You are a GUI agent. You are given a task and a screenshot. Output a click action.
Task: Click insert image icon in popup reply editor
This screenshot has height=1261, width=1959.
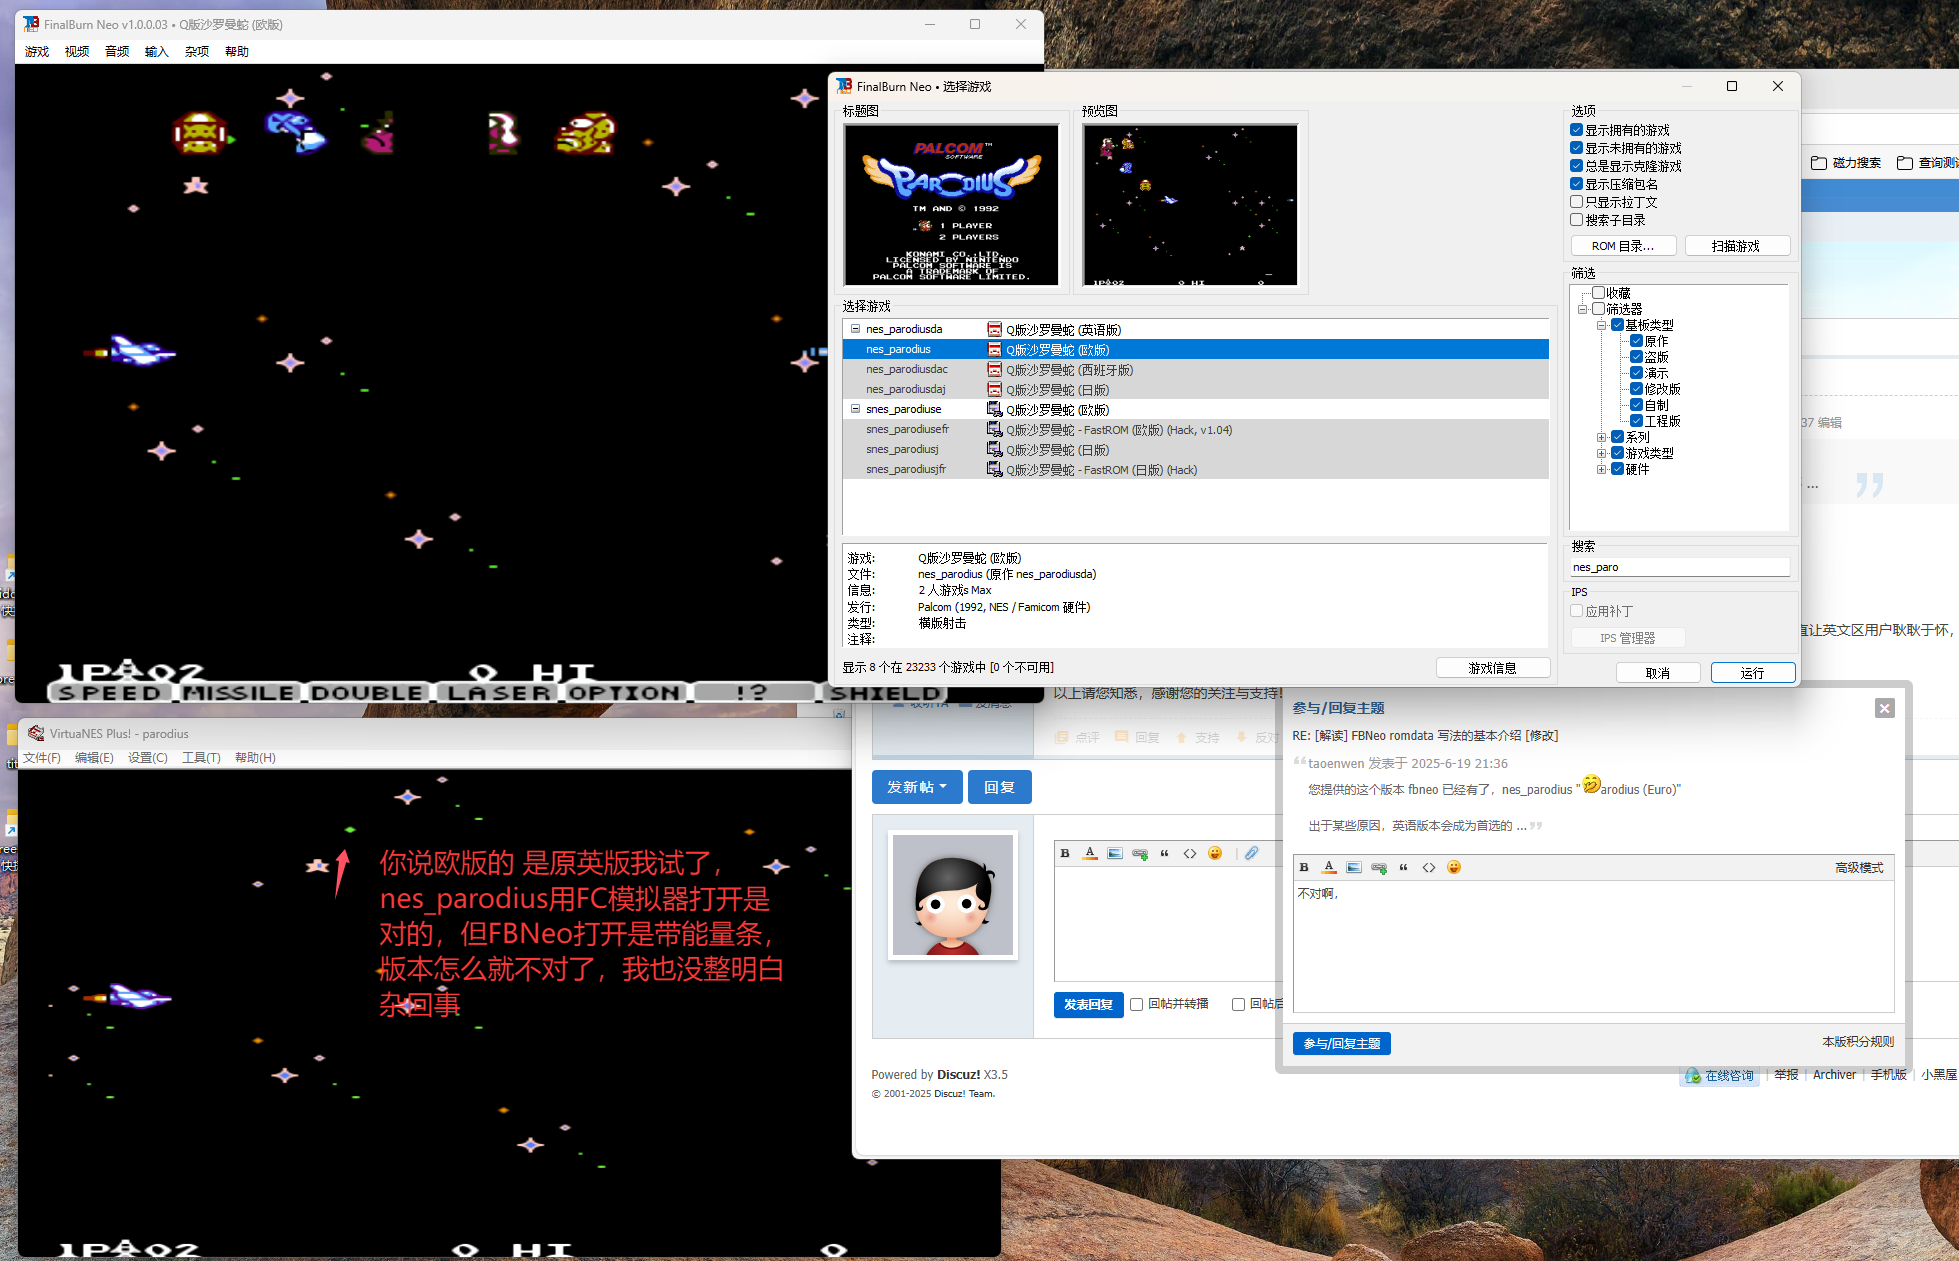pos(1354,867)
